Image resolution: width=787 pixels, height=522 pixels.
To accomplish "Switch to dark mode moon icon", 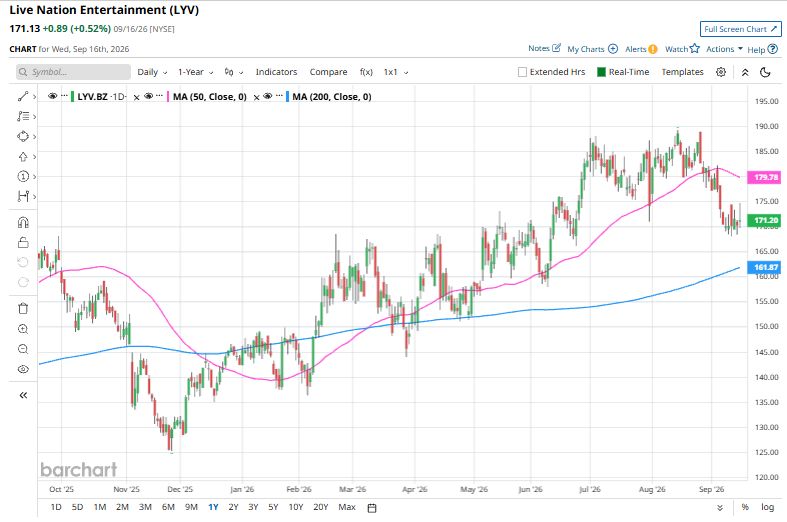I will (x=765, y=72).
